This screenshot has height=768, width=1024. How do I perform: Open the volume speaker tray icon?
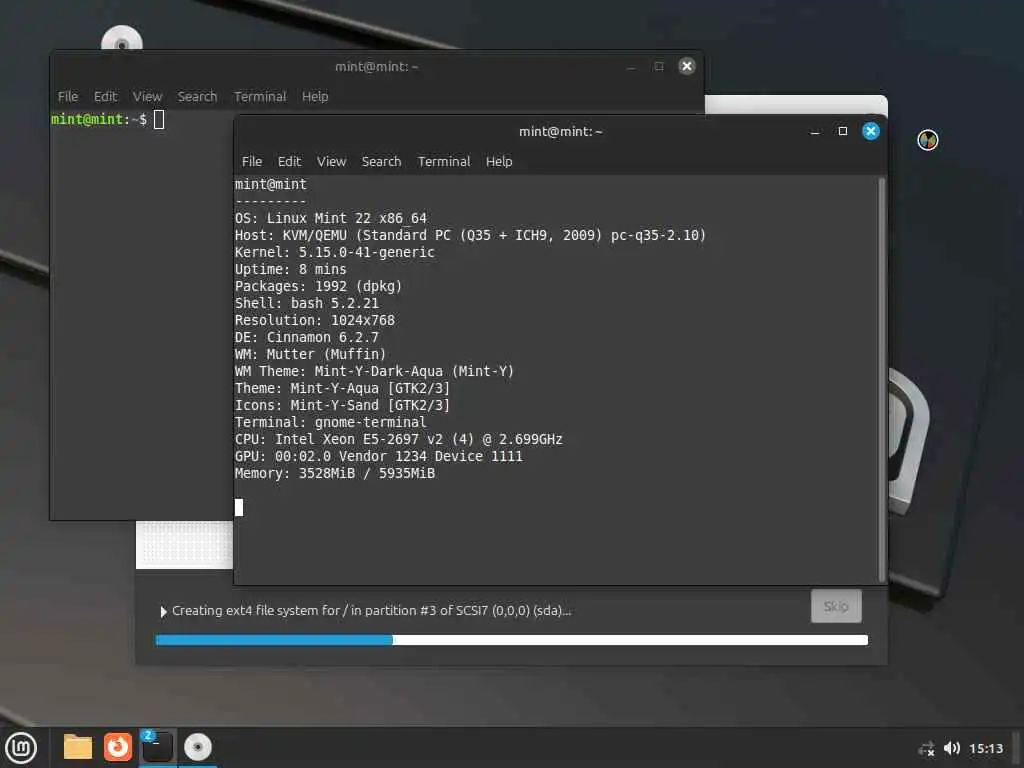pyautogui.click(x=952, y=748)
